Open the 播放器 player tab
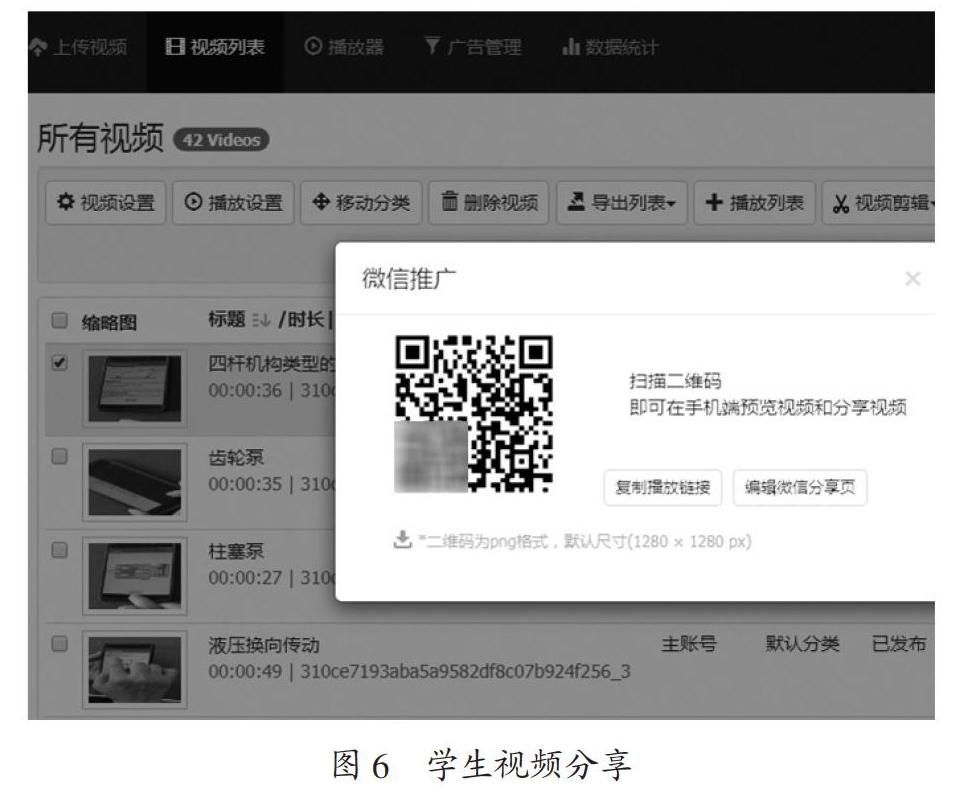 (x=343, y=47)
